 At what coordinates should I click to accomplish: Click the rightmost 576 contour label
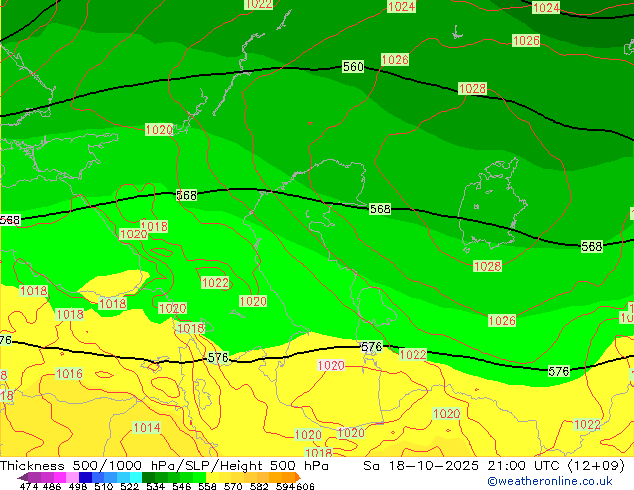click(558, 371)
